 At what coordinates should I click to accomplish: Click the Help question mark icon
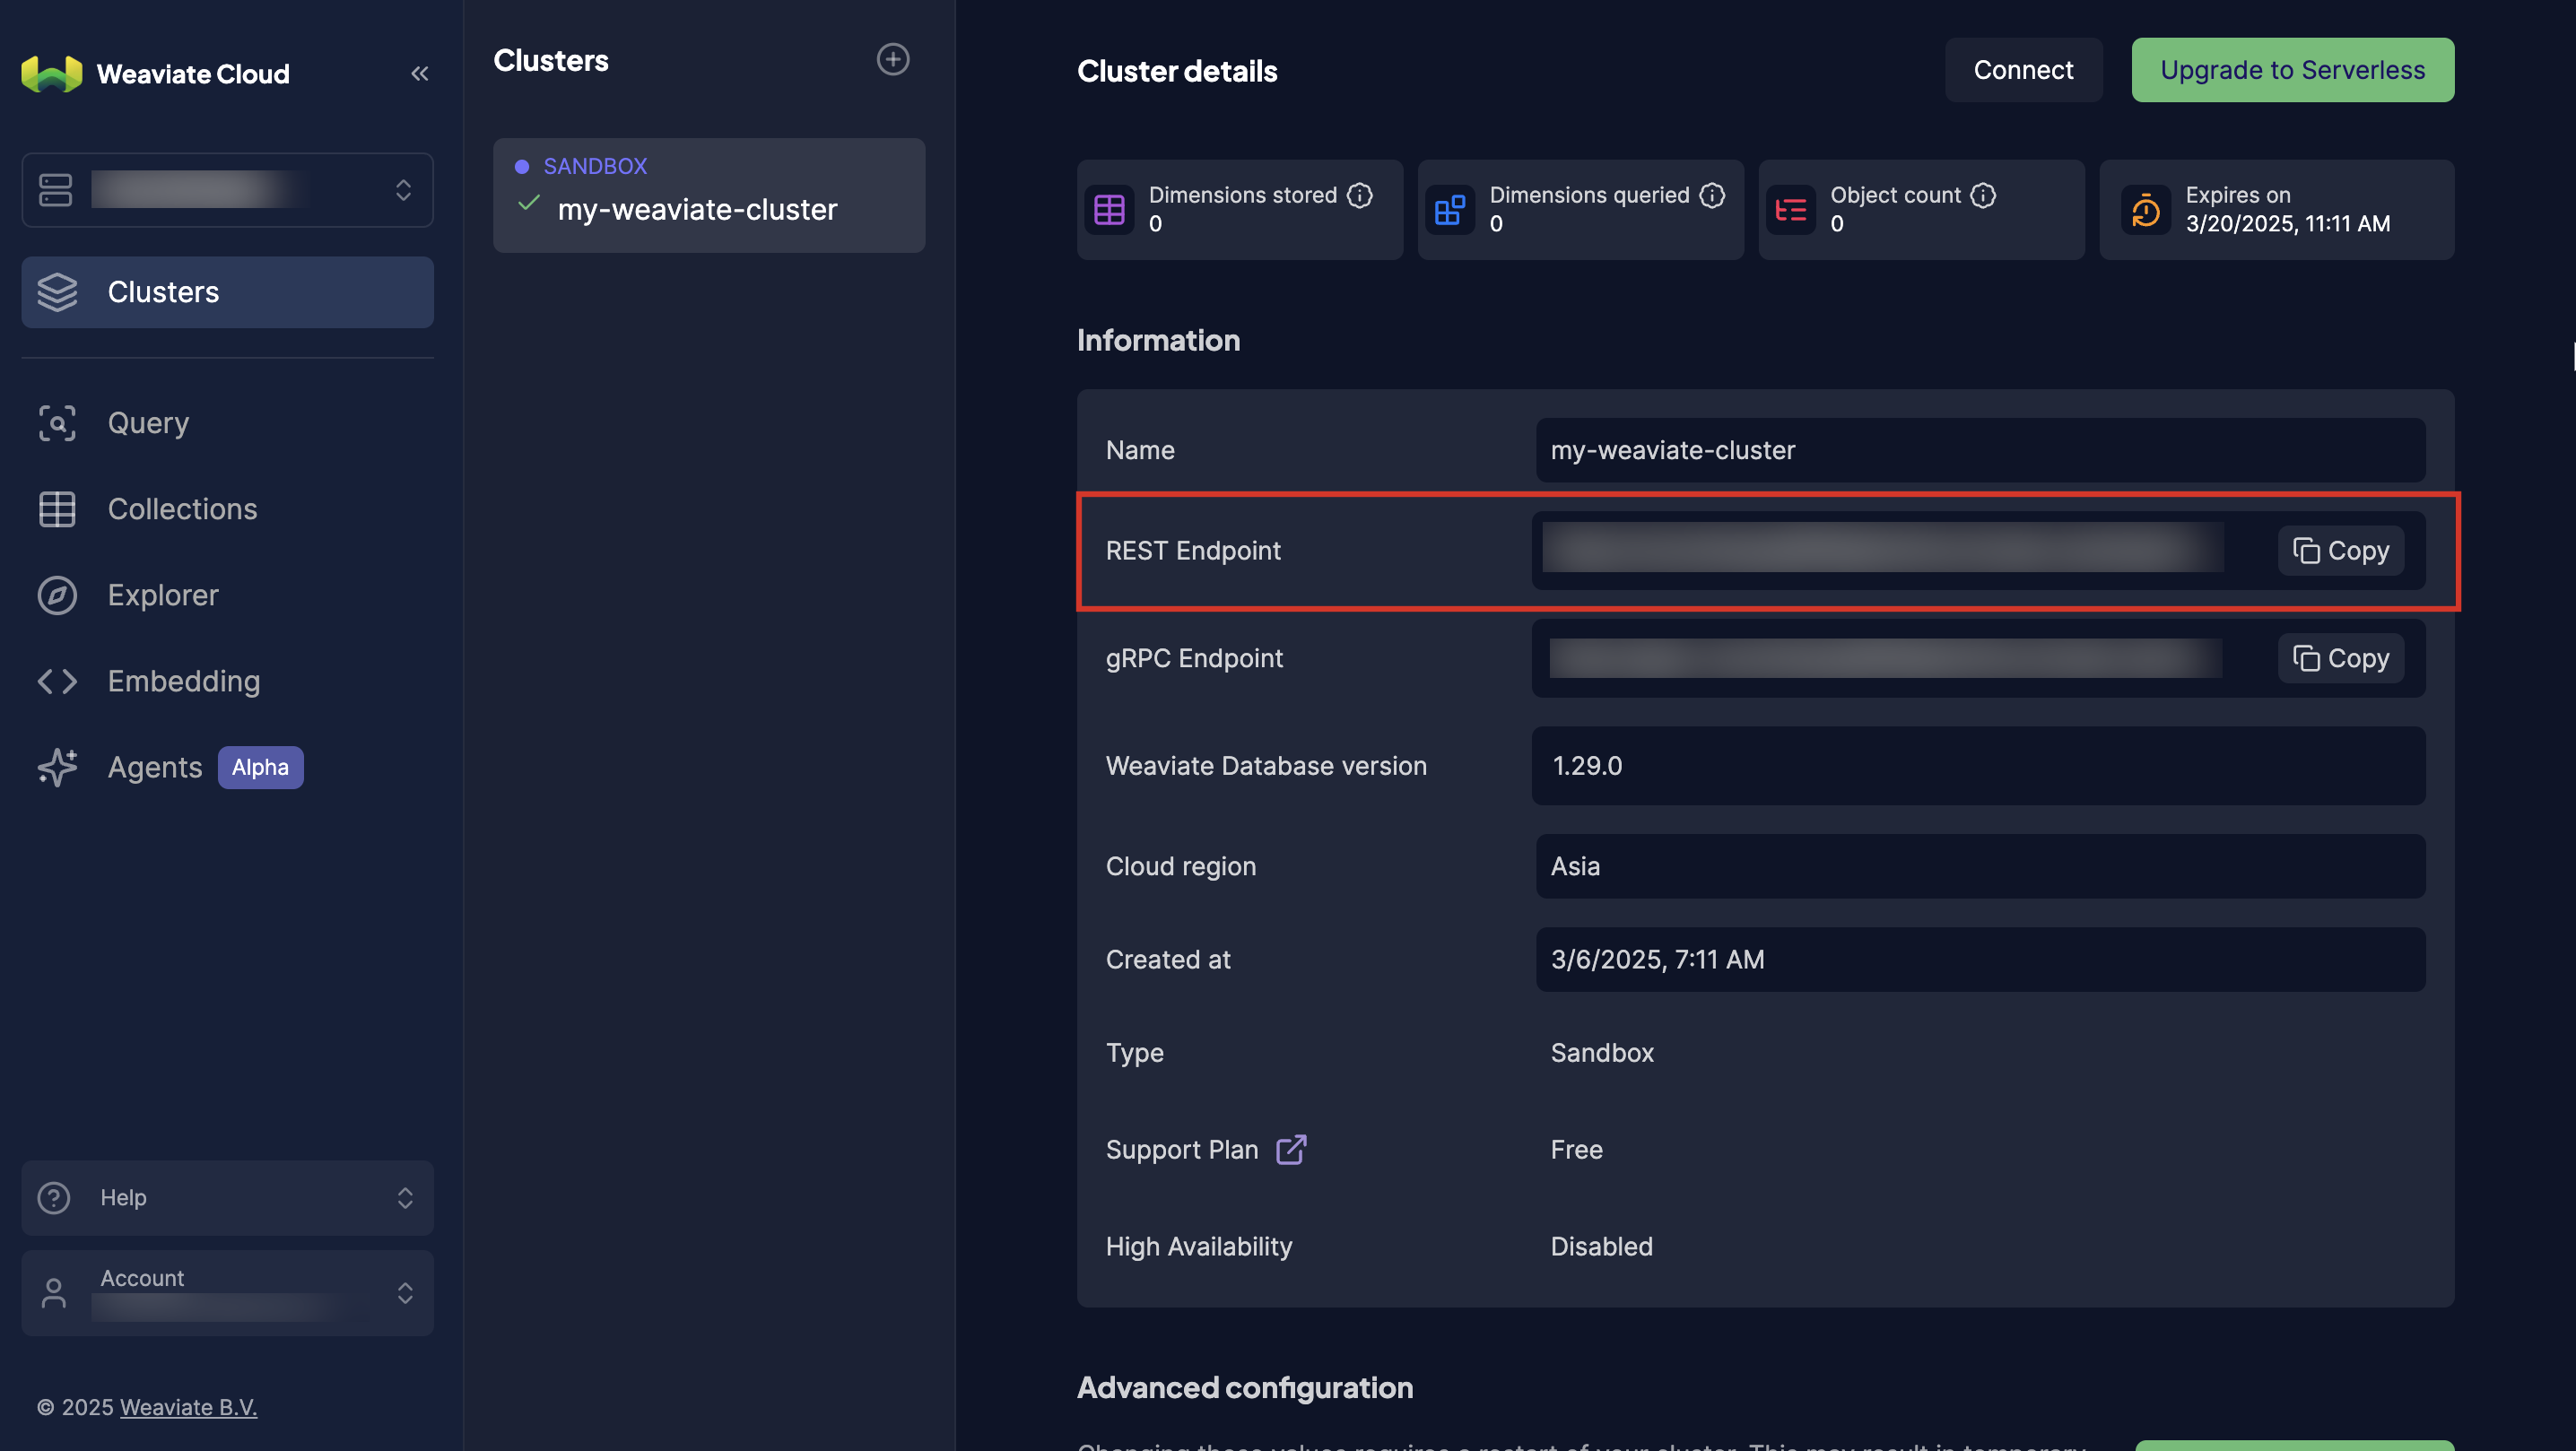[x=54, y=1198]
